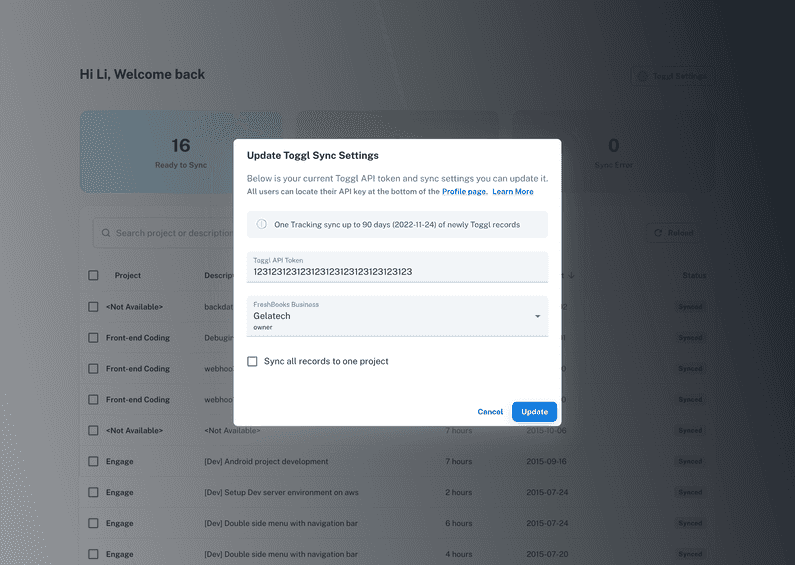Click '[Dev] Setup Dev server environment on aws'
The width and height of the screenshot is (795, 565).
pos(281,492)
